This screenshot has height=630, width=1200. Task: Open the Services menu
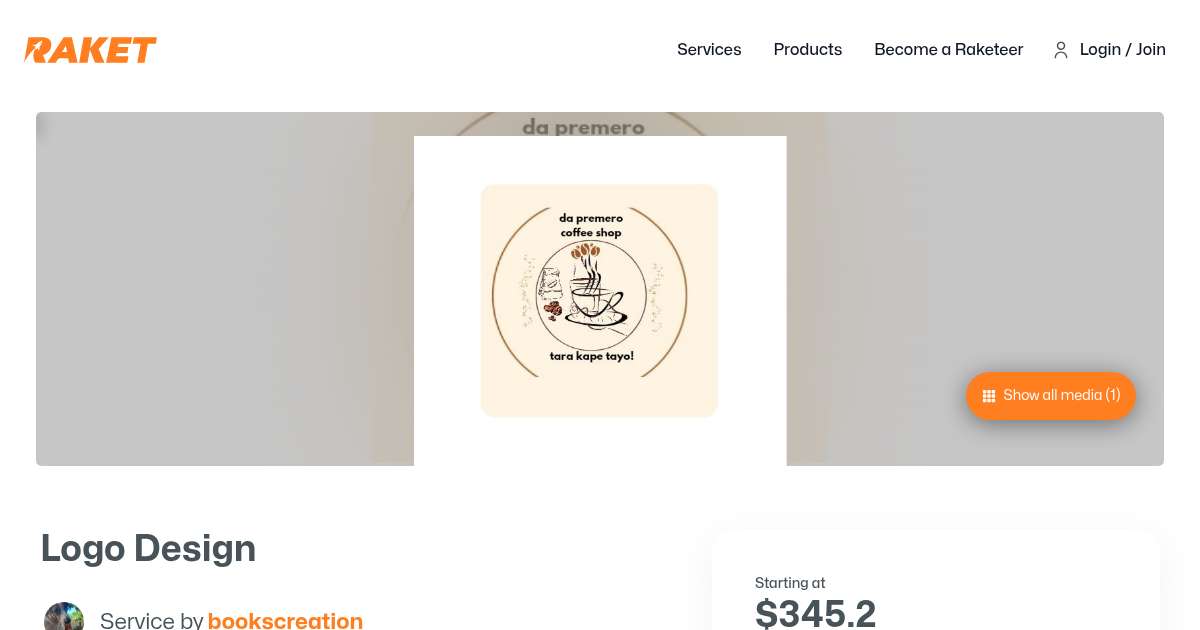[x=709, y=49]
